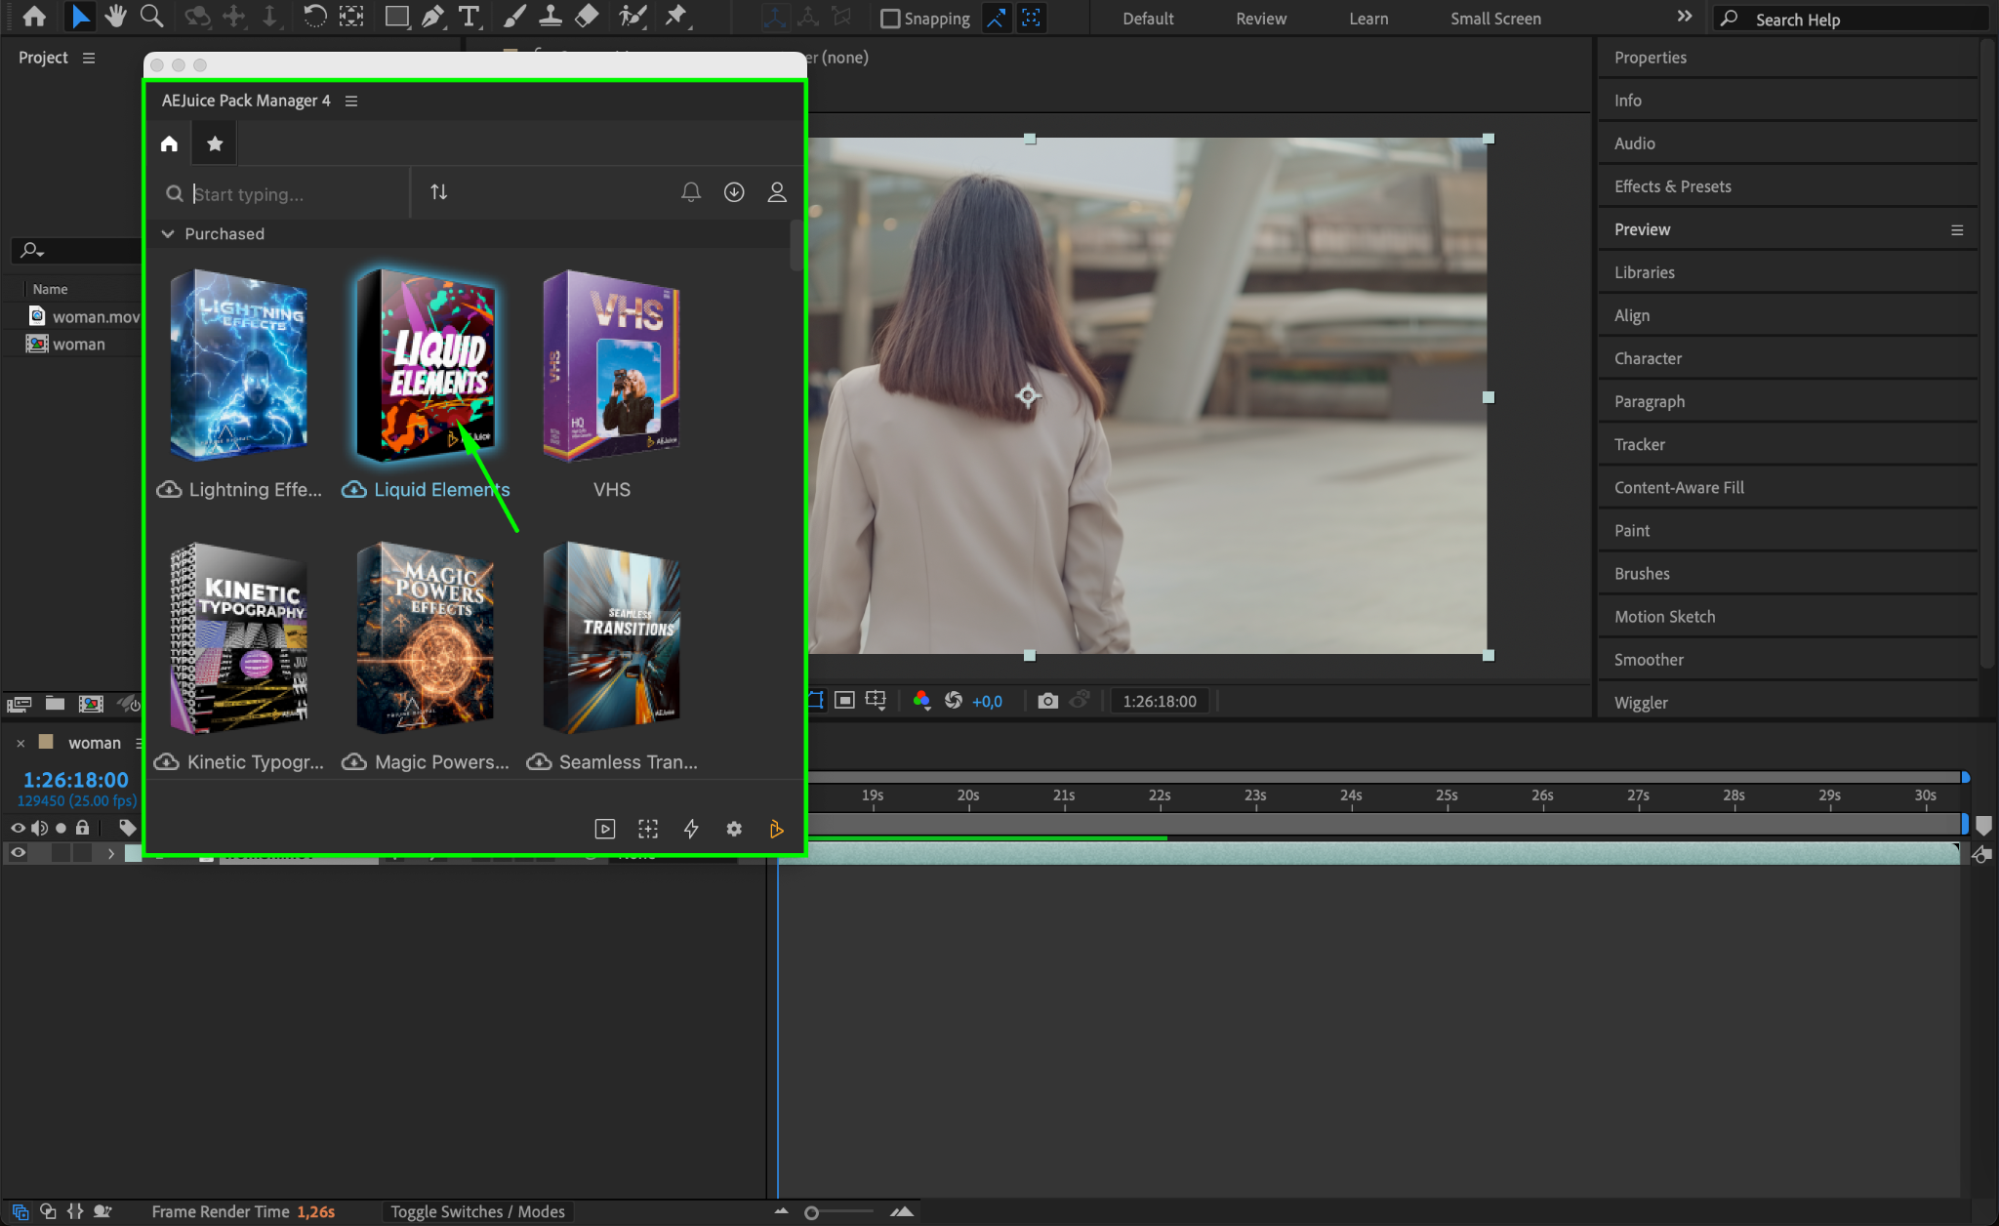Viewport: 1999px width, 1226px height.
Task: Toggle Switches / Modes in timeline
Action: tap(477, 1211)
